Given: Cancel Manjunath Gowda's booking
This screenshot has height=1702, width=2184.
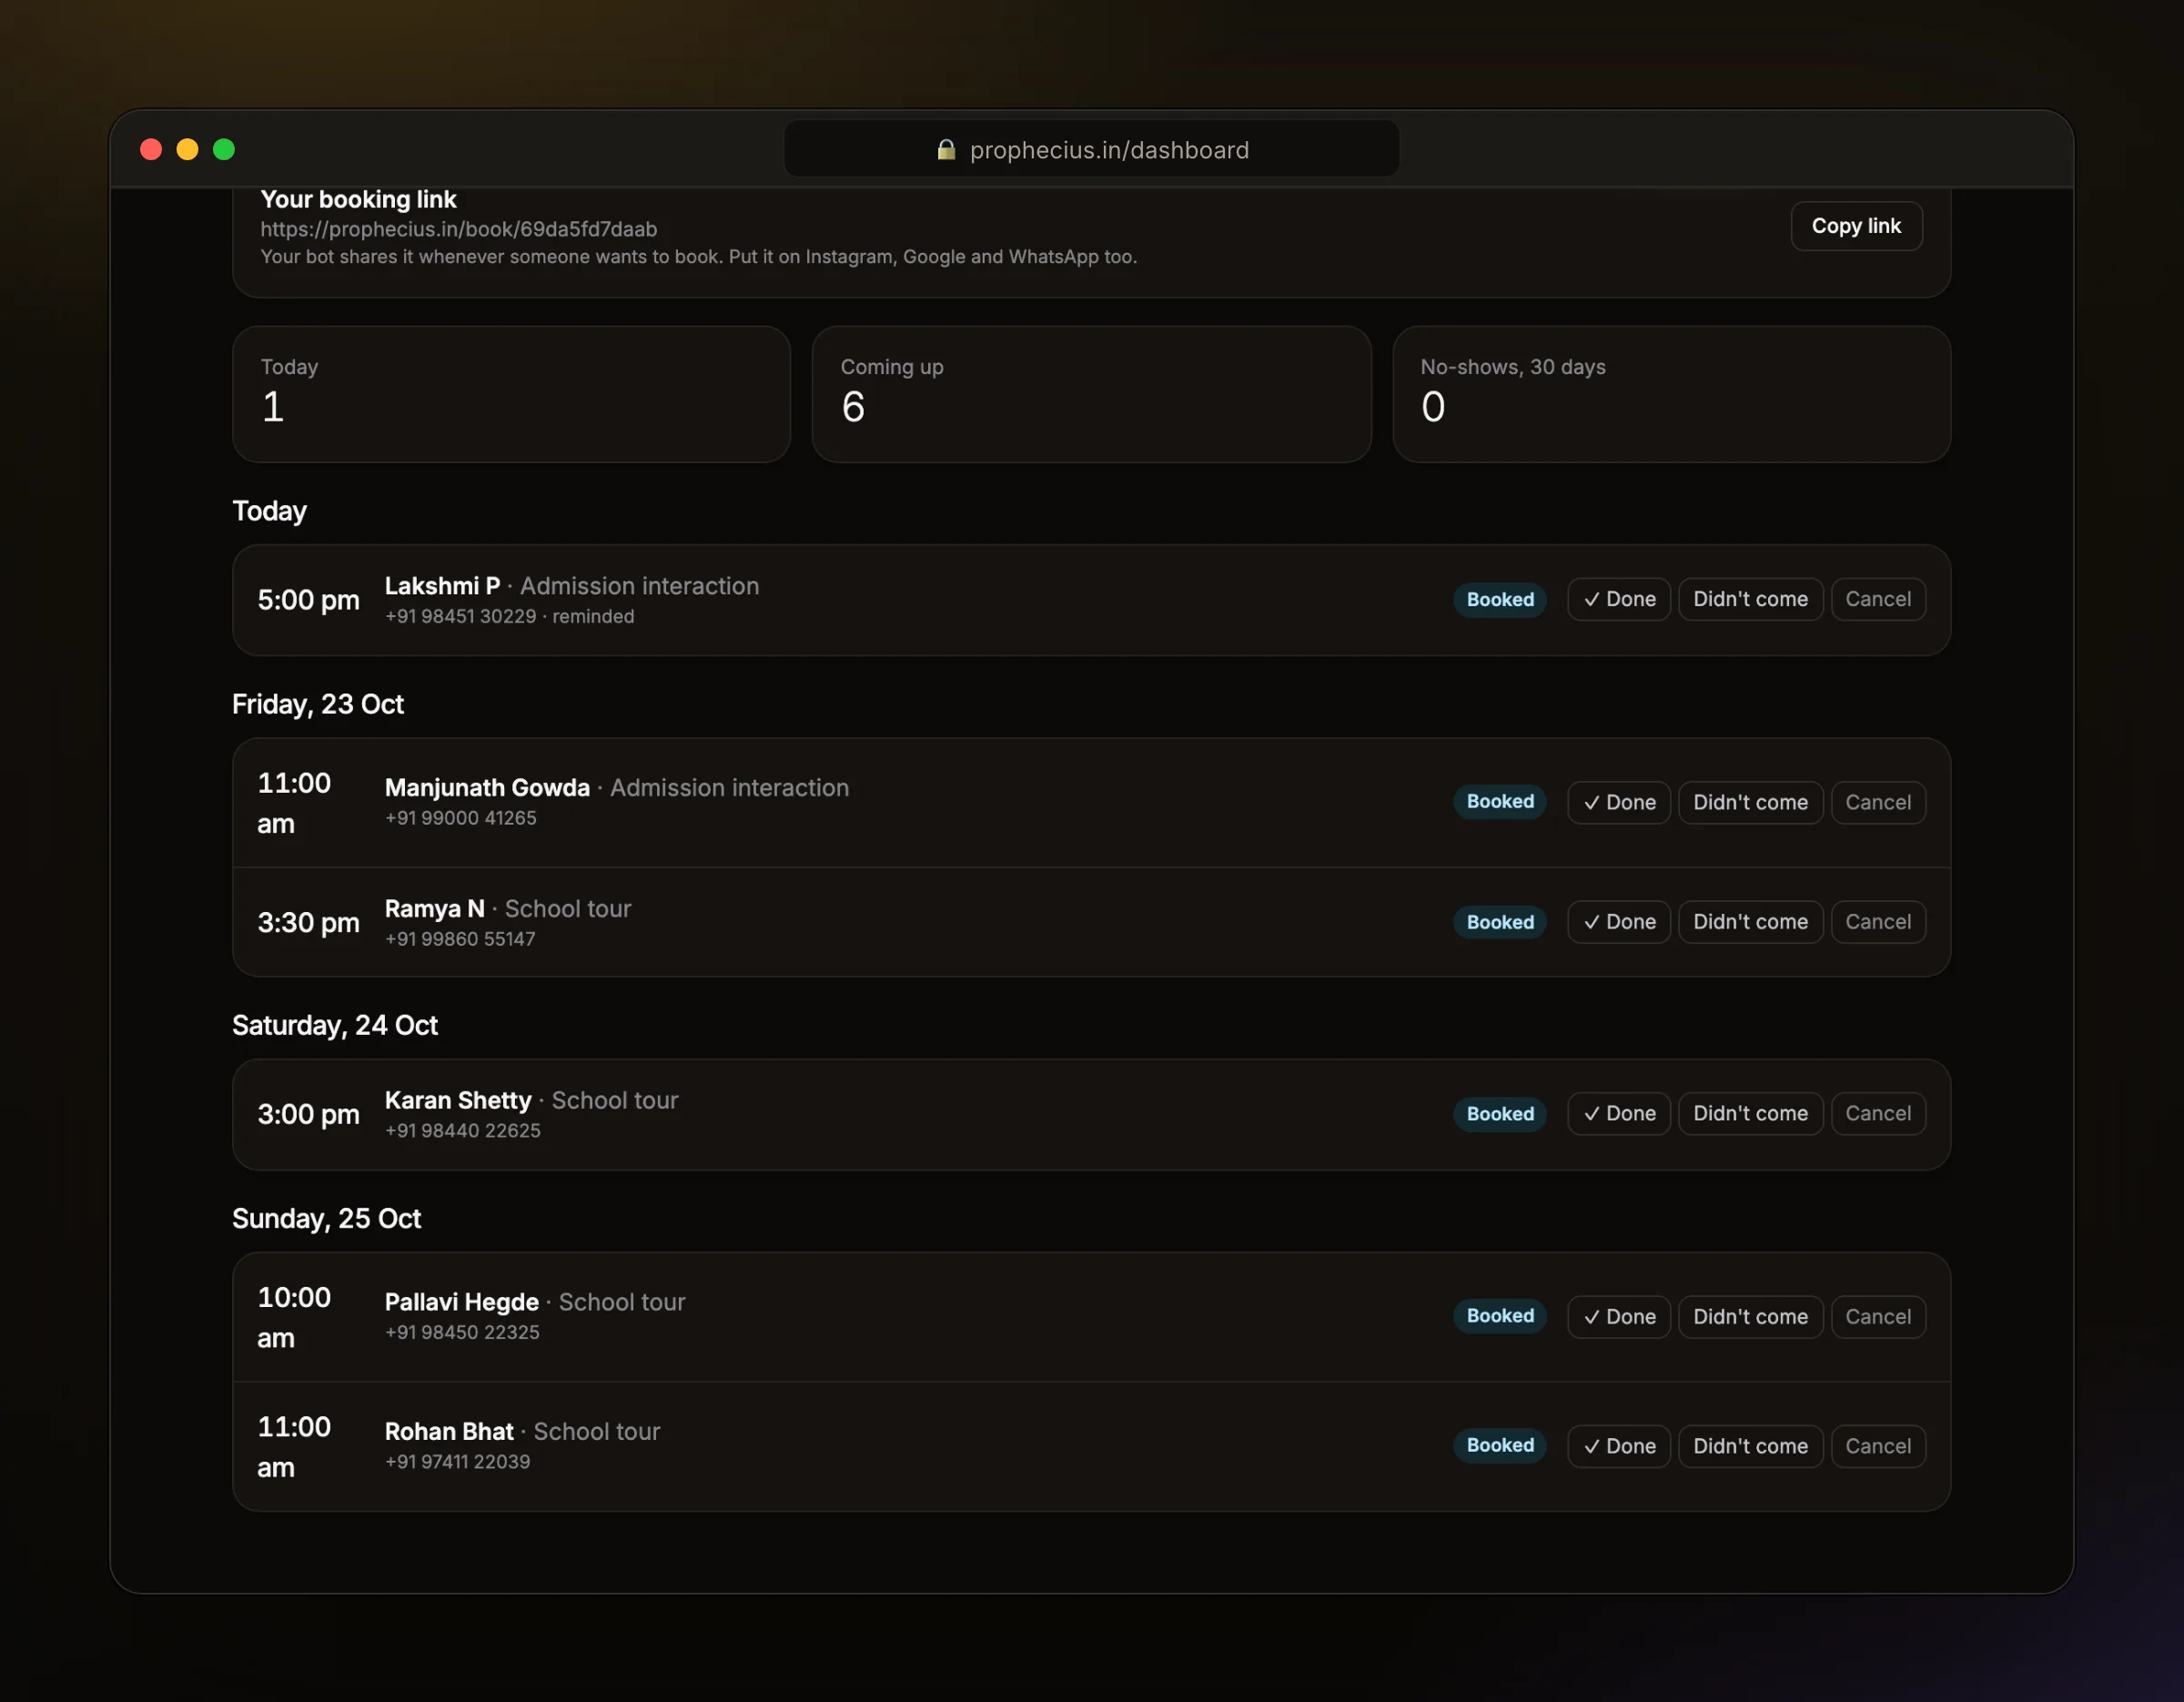Looking at the screenshot, I should coord(1878,802).
